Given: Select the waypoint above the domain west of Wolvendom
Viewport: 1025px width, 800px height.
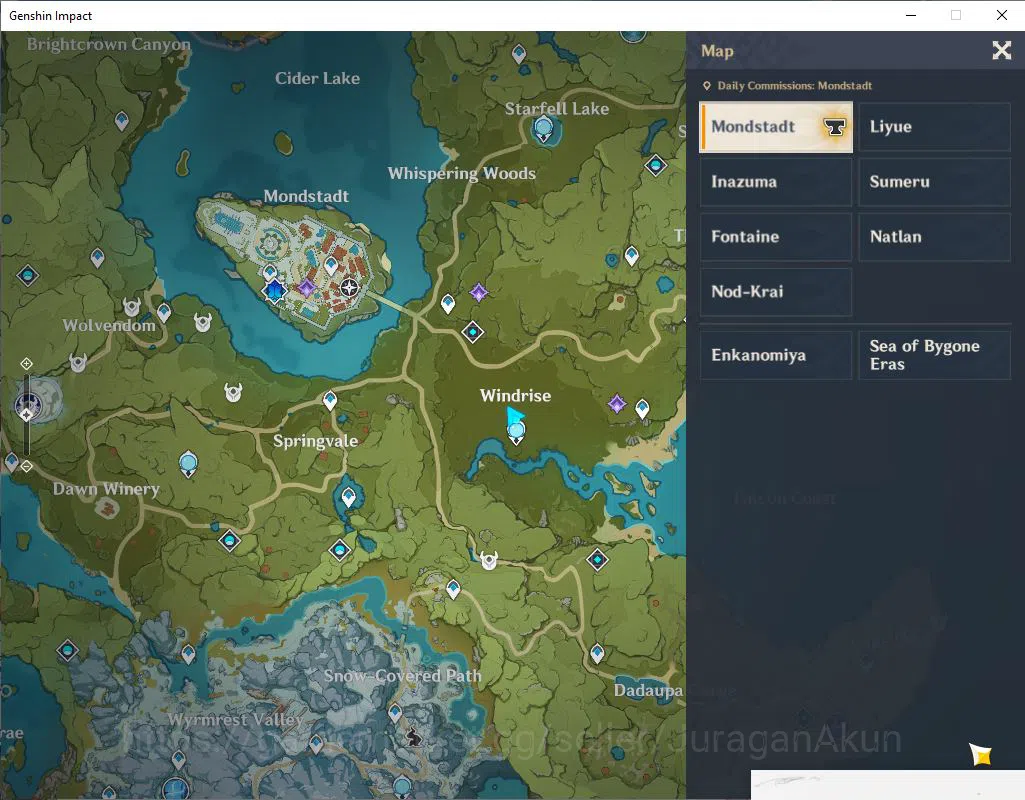Looking at the screenshot, I should 97,258.
